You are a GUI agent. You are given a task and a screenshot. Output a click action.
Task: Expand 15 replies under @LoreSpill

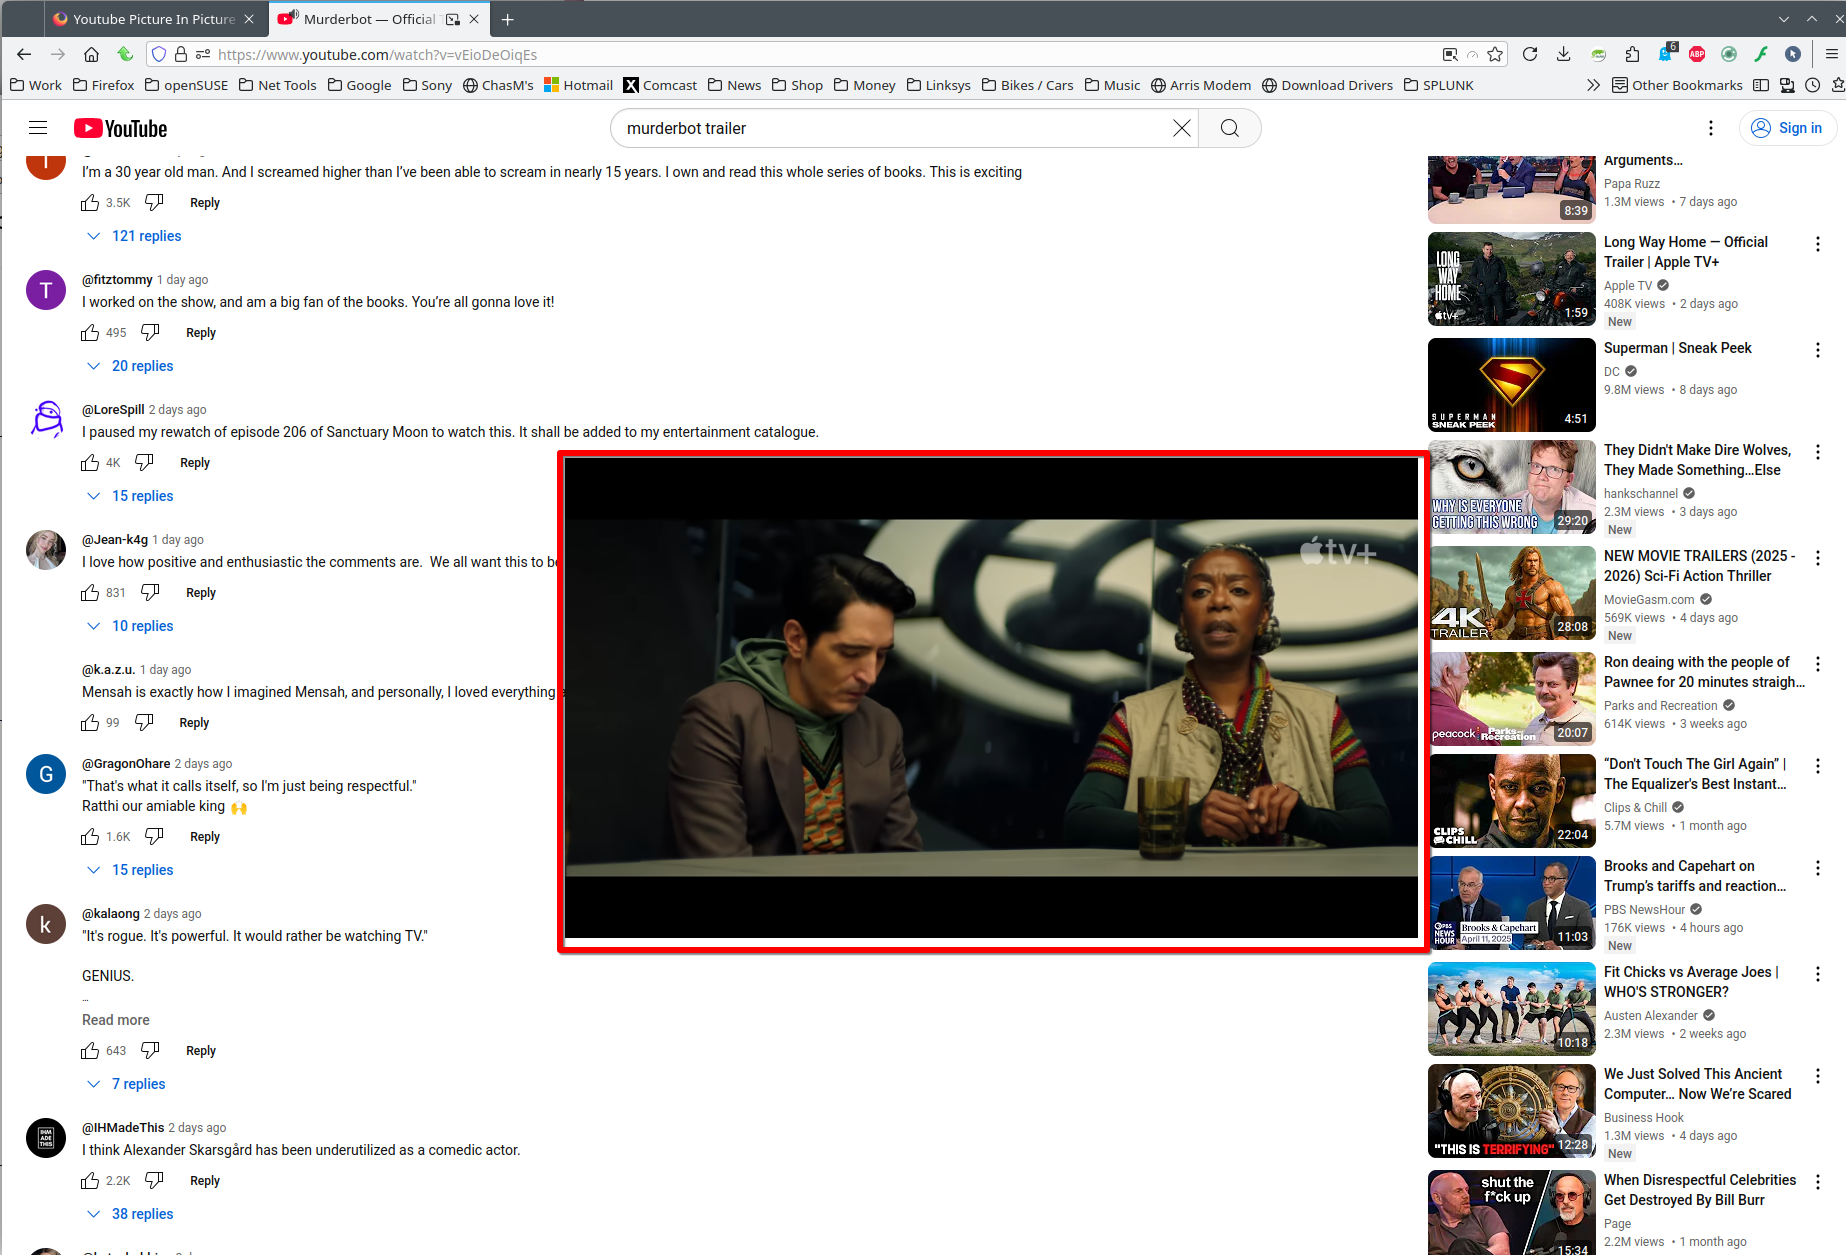click(131, 496)
